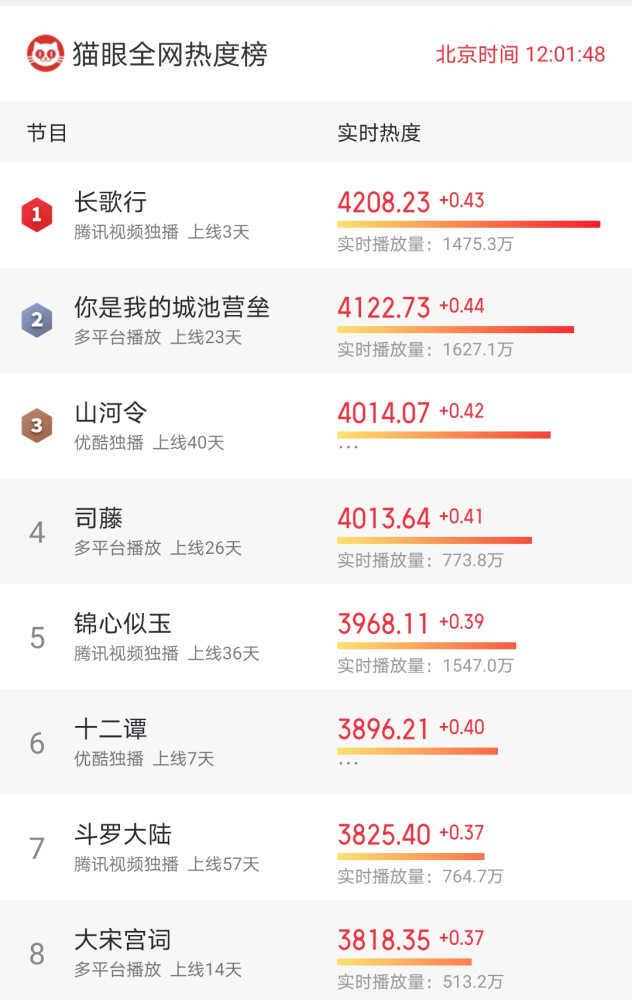
Task: Tap the 4122.73 heat value
Action: tap(384, 307)
